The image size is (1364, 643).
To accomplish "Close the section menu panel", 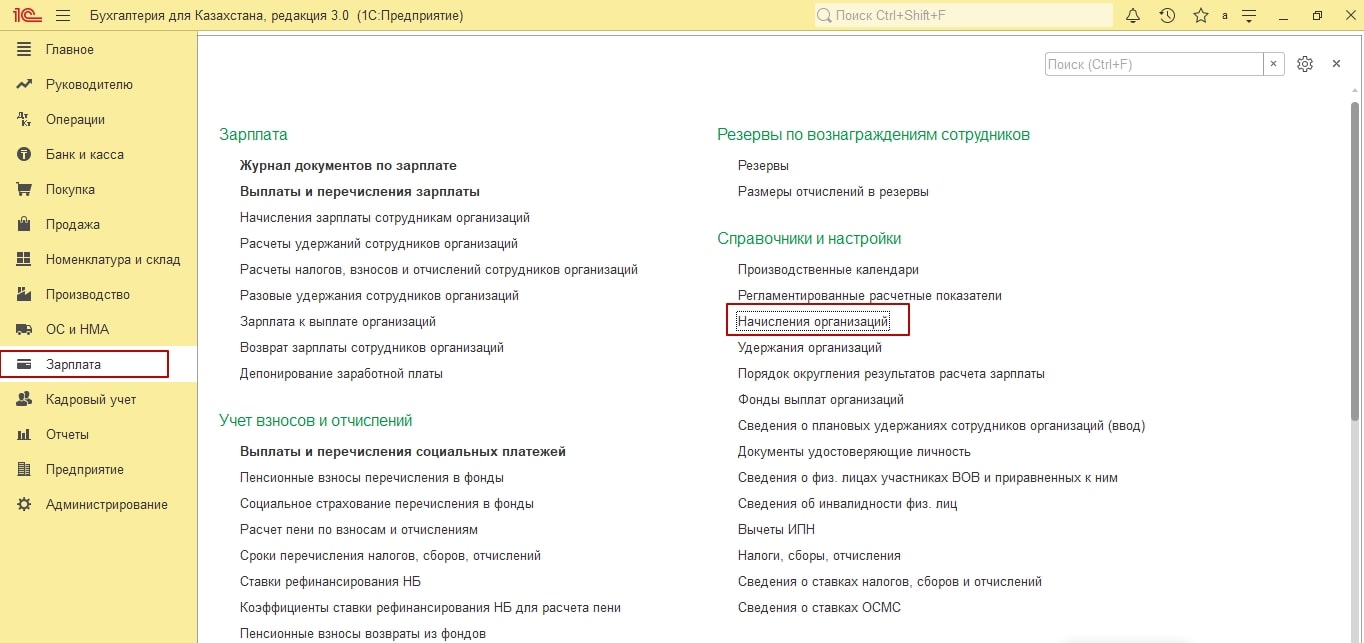I will tap(1336, 64).
